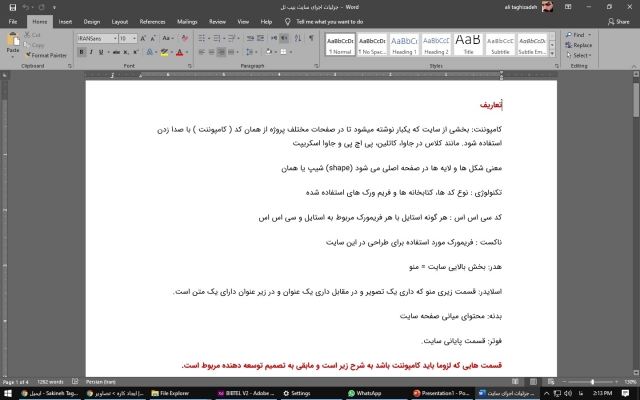Open the Change Case Aa dropdown
The width and height of the screenshot is (640, 400).
[x=168, y=38]
